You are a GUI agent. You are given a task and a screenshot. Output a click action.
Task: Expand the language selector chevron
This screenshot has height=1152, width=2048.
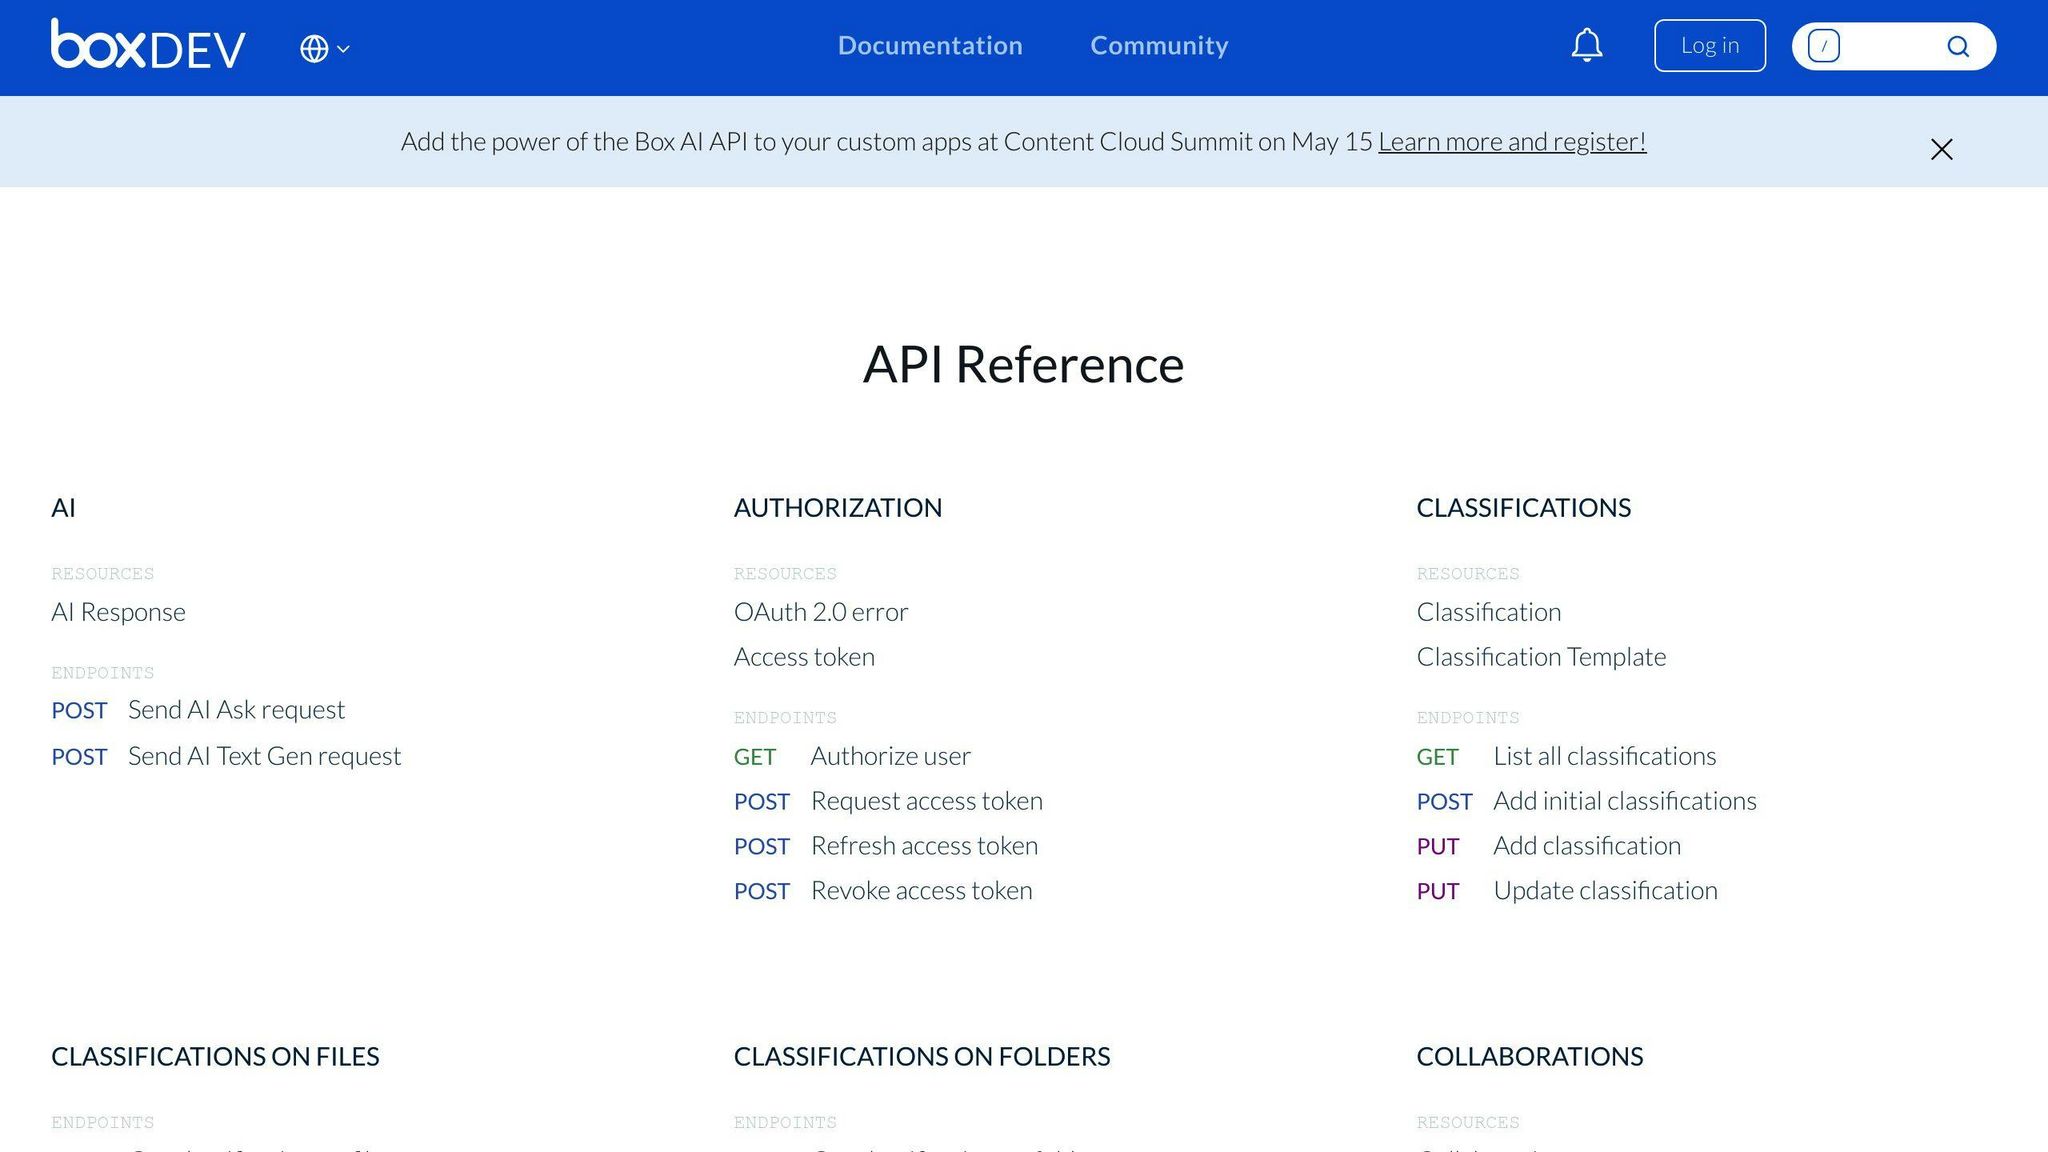[341, 48]
